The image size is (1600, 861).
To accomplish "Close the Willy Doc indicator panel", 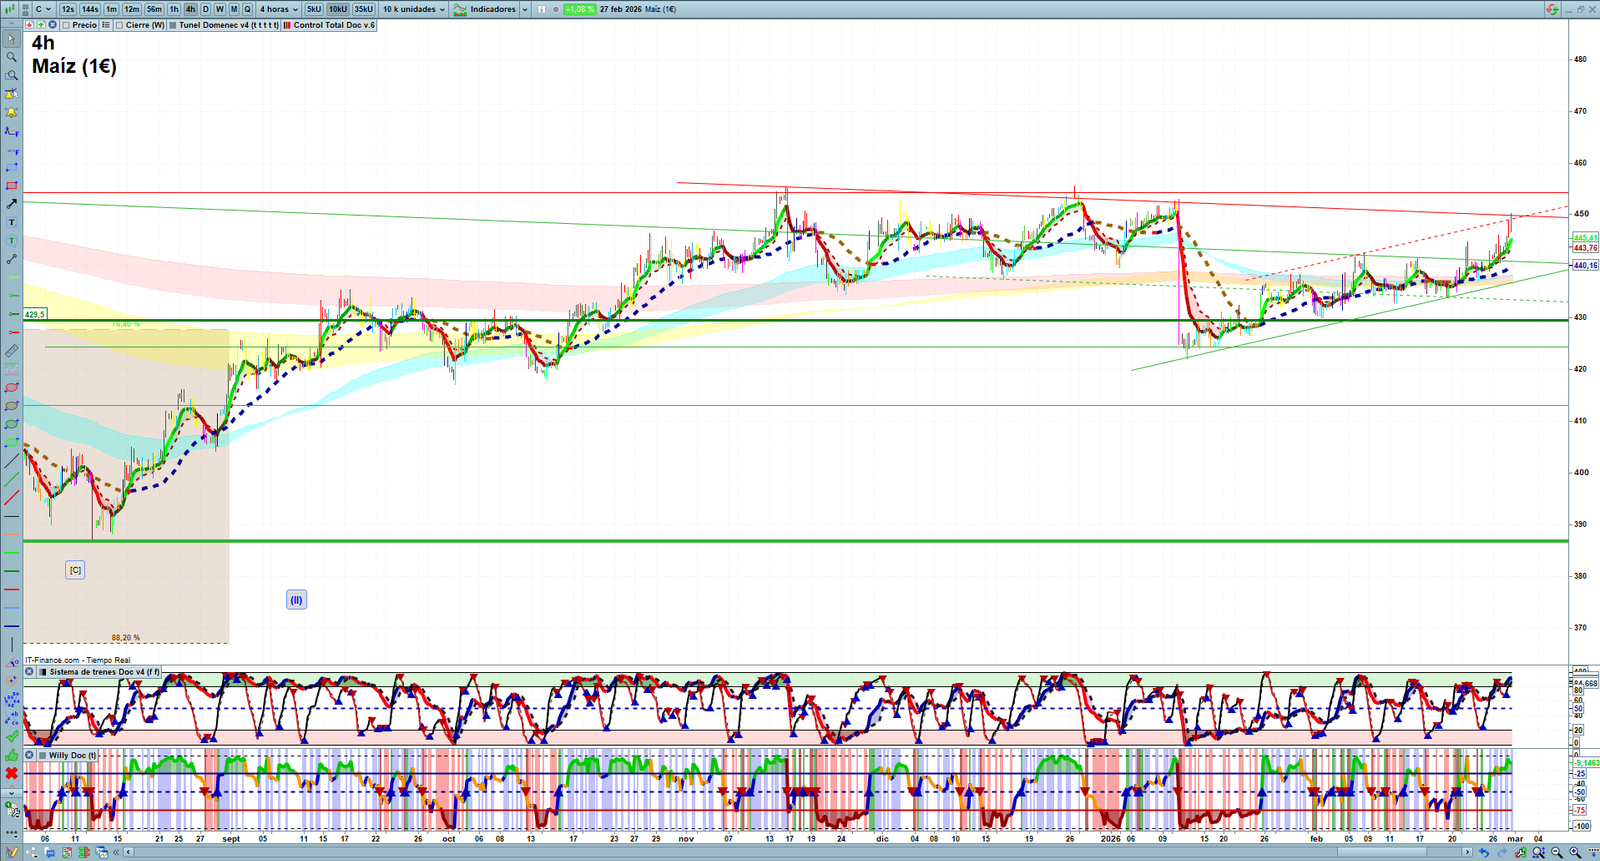I will [x=30, y=755].
